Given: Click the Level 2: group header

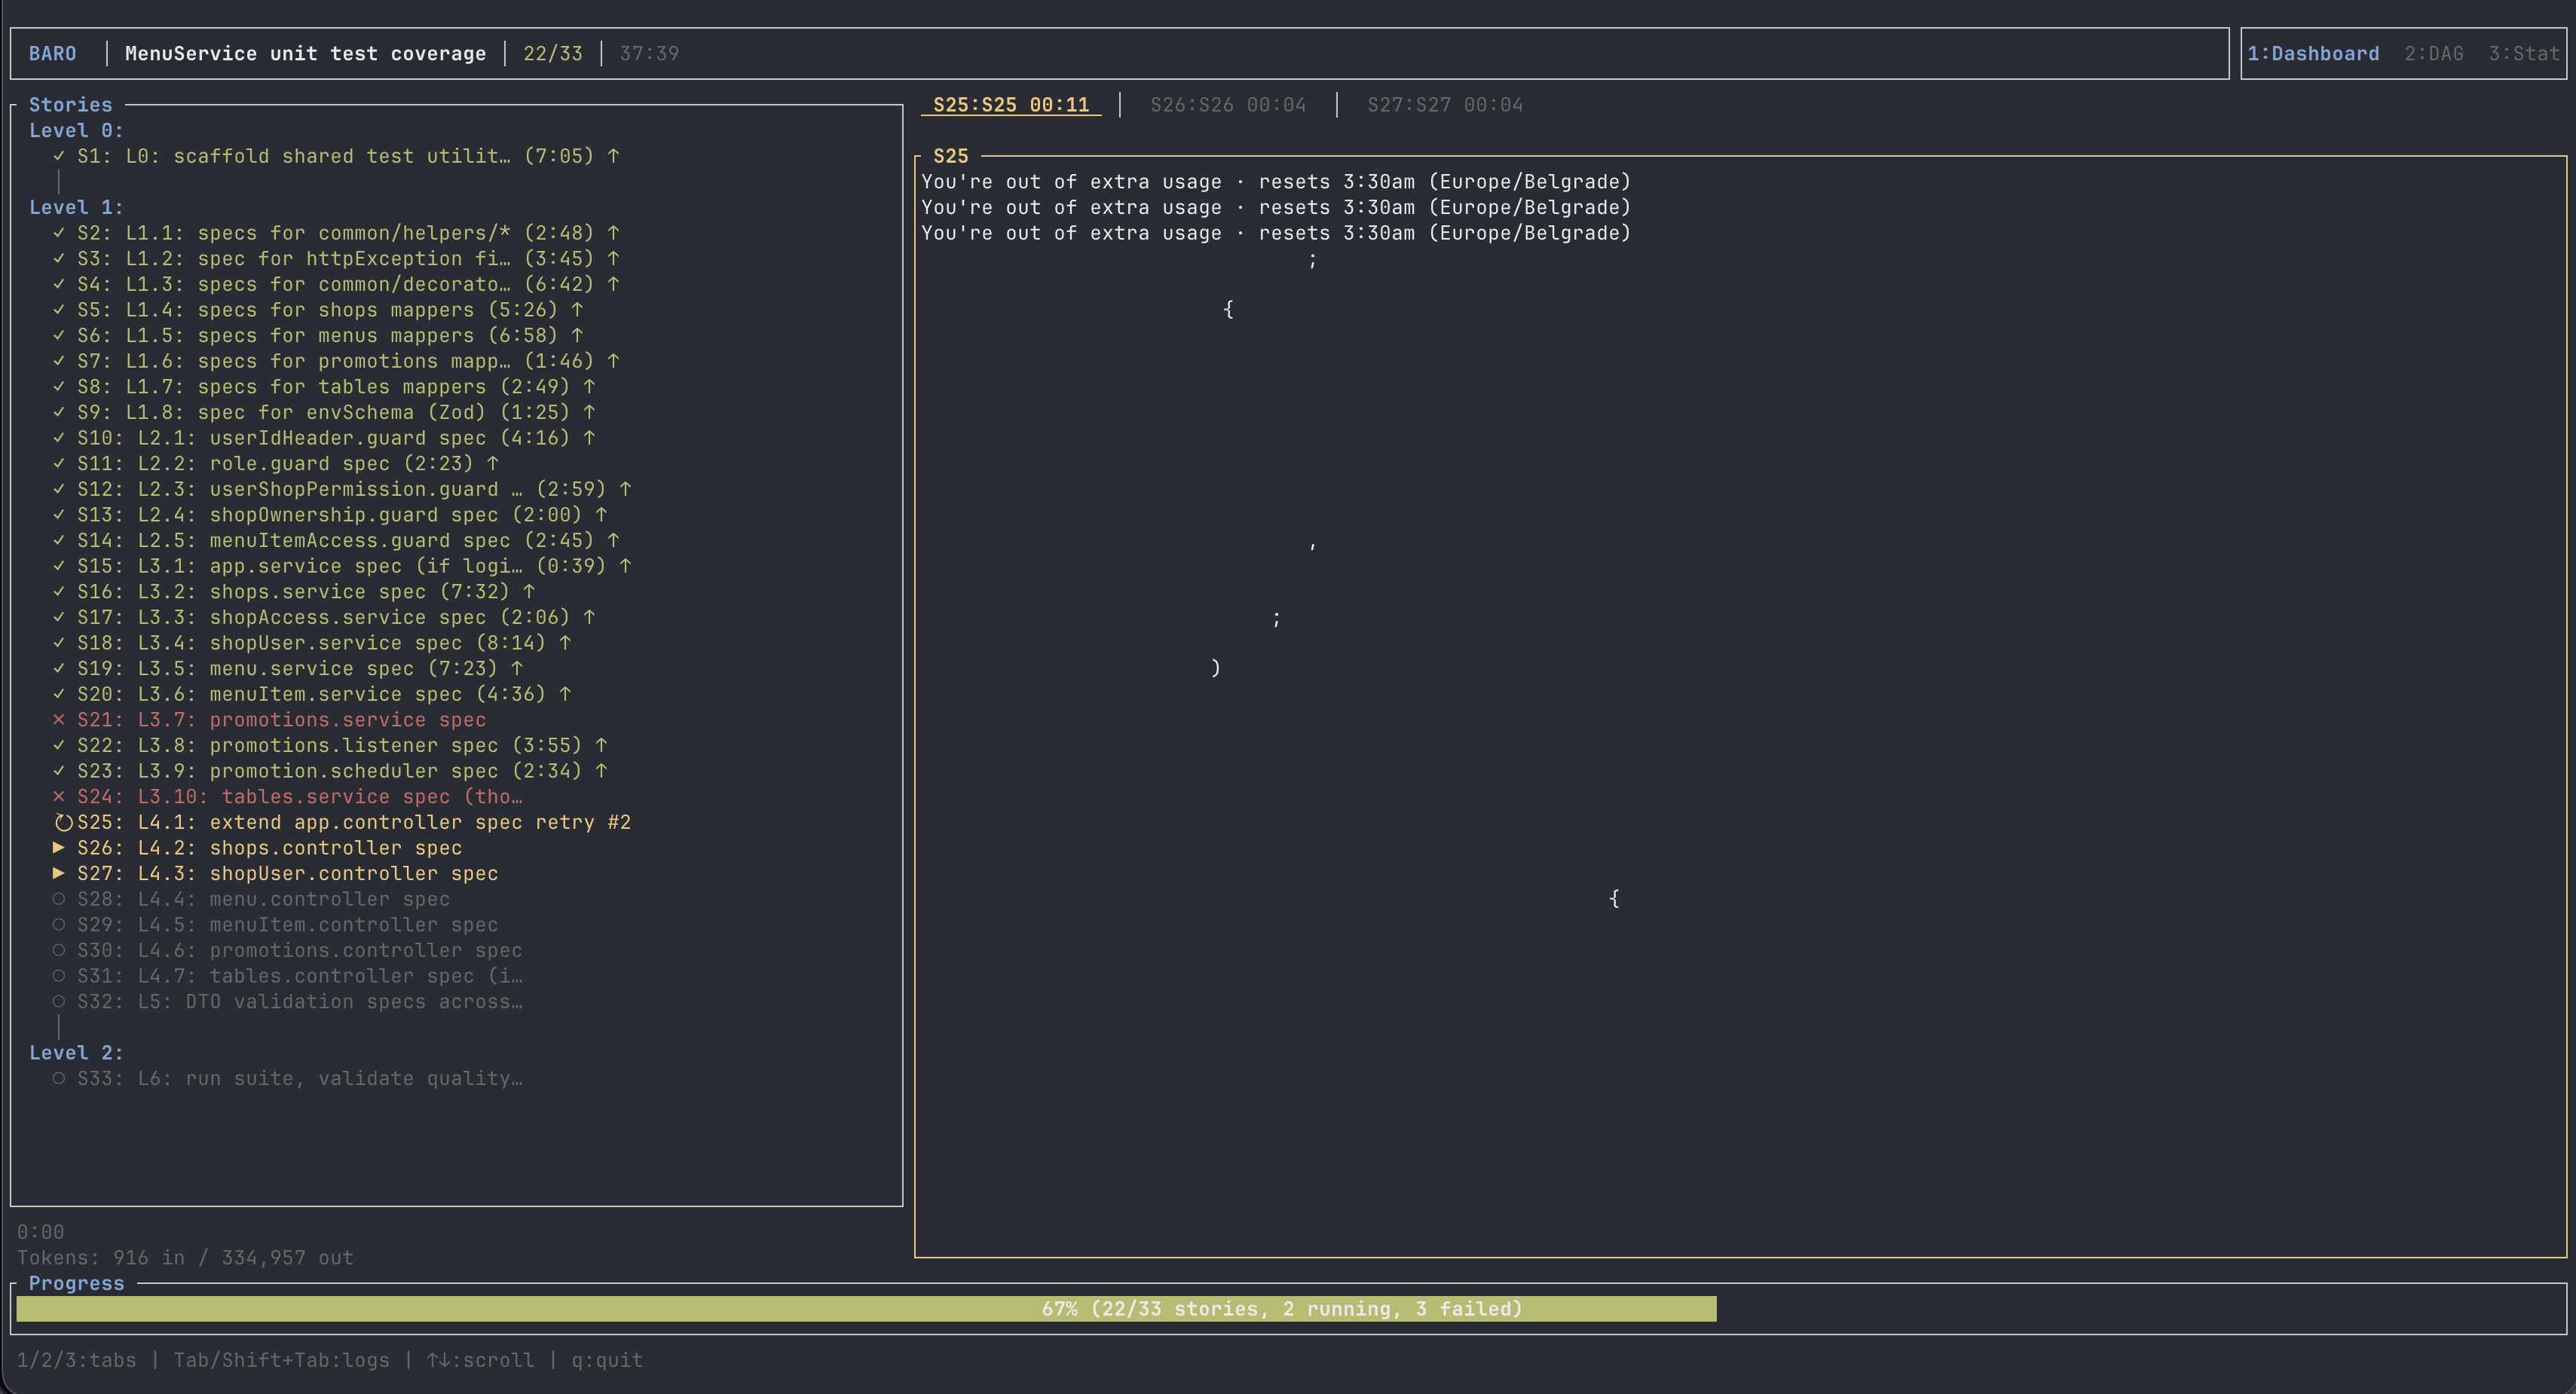Looking at the screenshot, I should pyautogui.click(x=76, y=1053).
